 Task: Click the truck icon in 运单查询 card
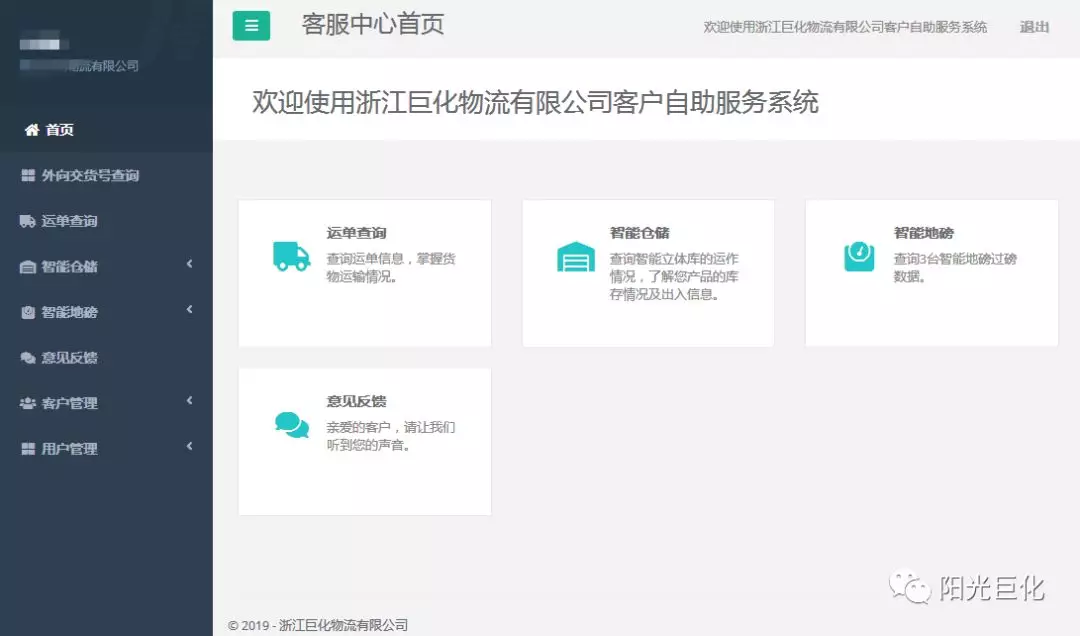291,256
